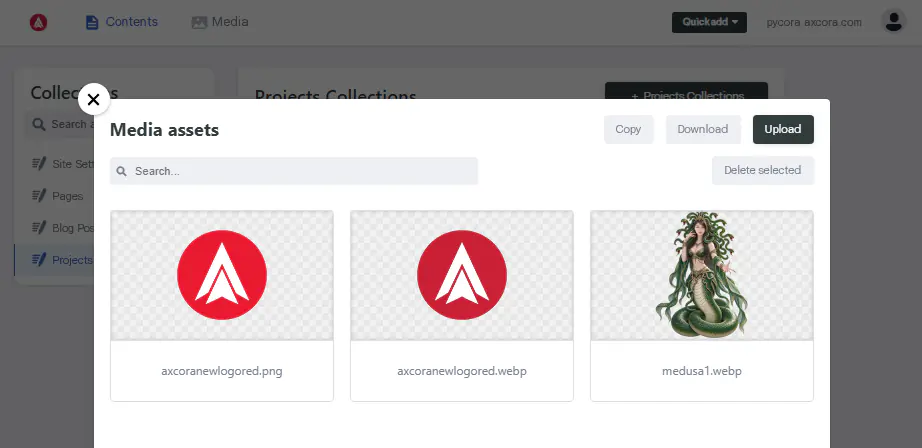Select the axcoranewlogored.webp thumbnail
The image size is (922, 448).
tap(462, 275)
